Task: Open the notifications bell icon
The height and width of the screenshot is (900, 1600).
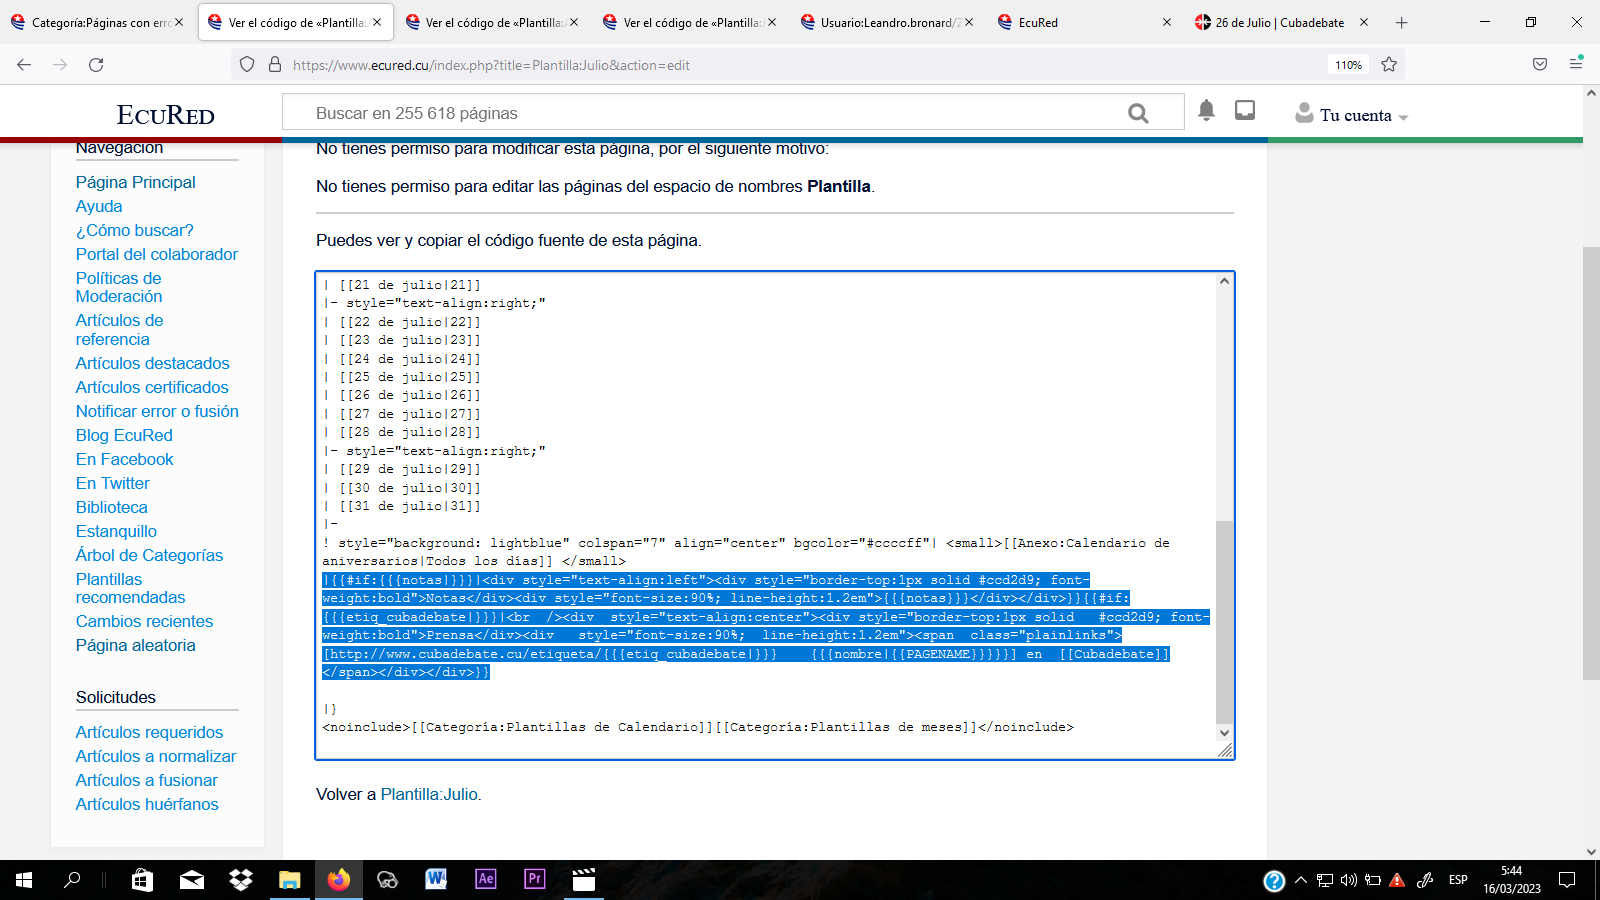Action: 1206,111
